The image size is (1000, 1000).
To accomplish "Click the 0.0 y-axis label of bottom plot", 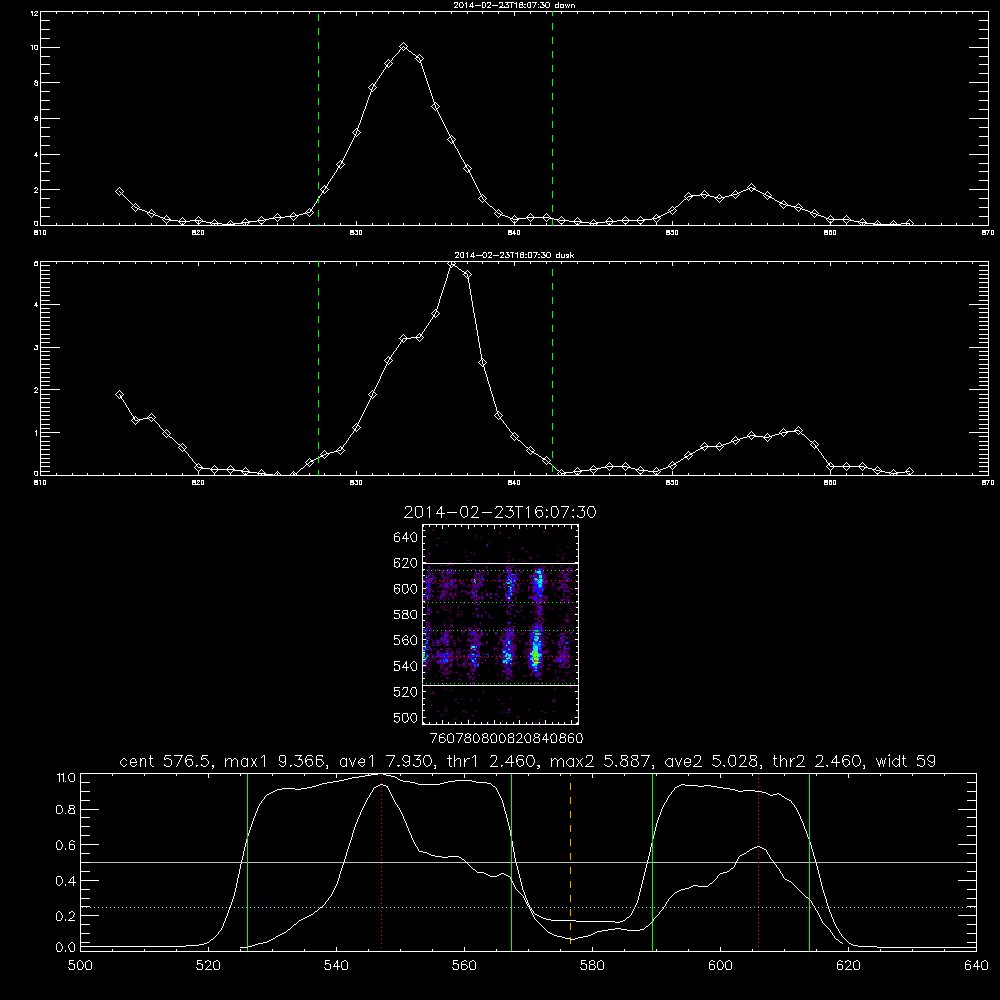I will click(x=65, y=948).
